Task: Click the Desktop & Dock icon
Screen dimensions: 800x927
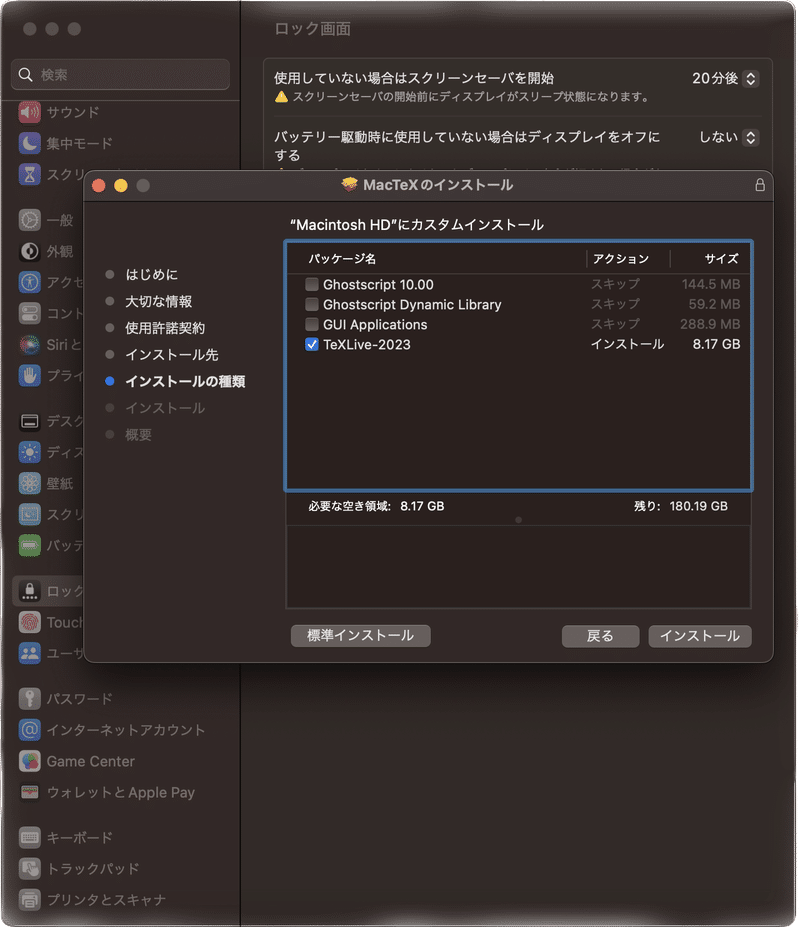Action: [x=30, y=421]
